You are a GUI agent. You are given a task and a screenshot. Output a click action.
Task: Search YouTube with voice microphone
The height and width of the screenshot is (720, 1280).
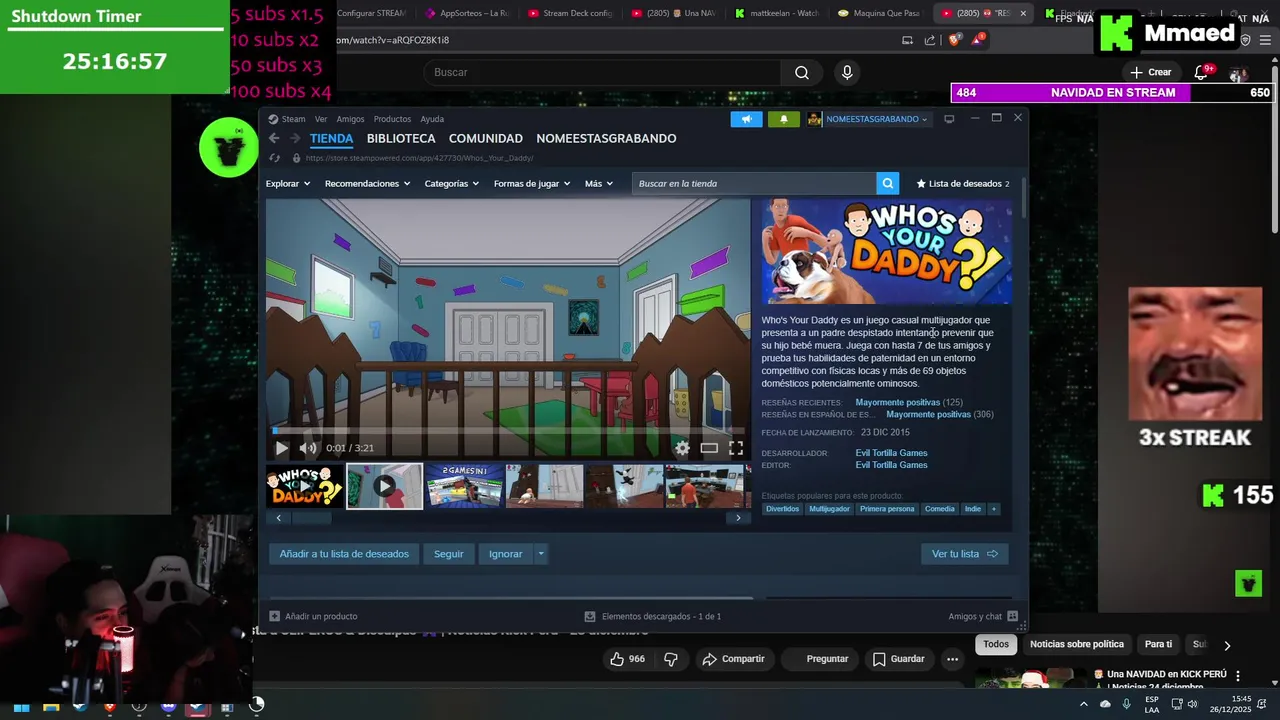pos(847,72)
